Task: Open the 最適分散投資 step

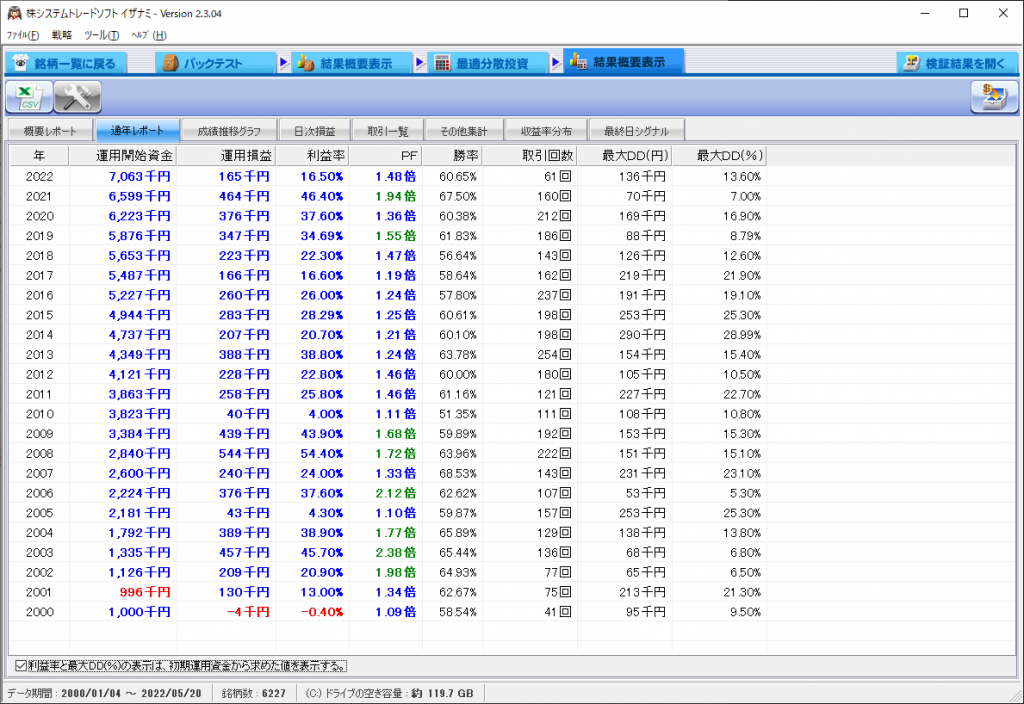Action: point(487,63)
